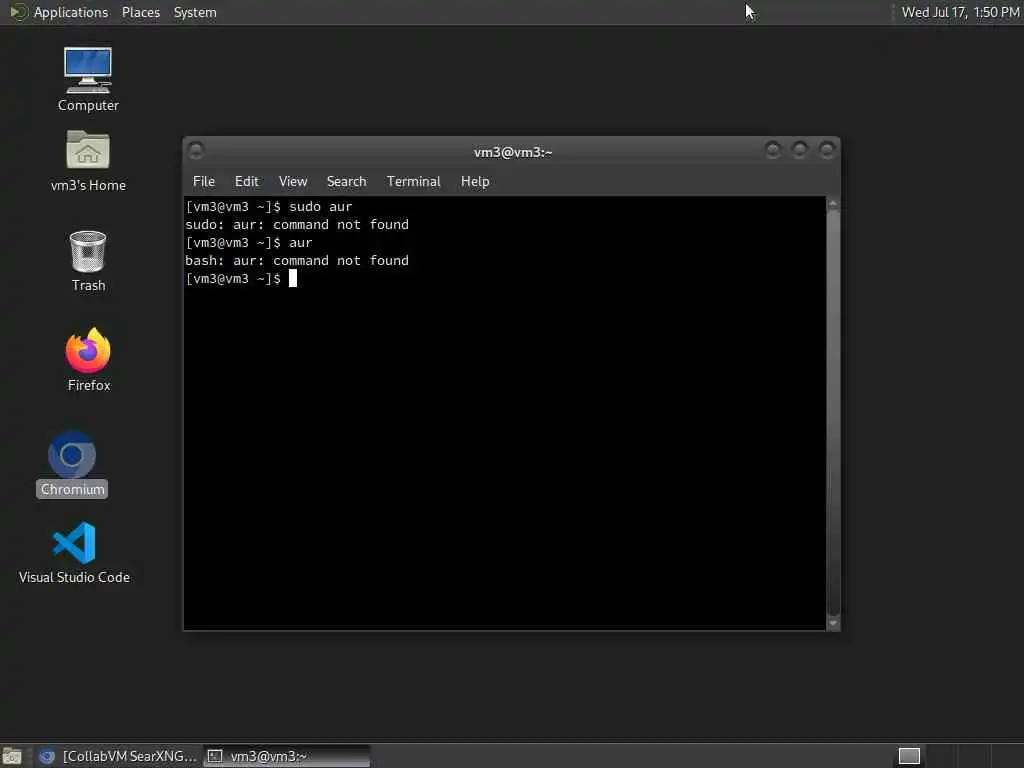Launch Visual Studio Code from desktop
Viewport: 1024px width, 768px height.
(74, 552)
